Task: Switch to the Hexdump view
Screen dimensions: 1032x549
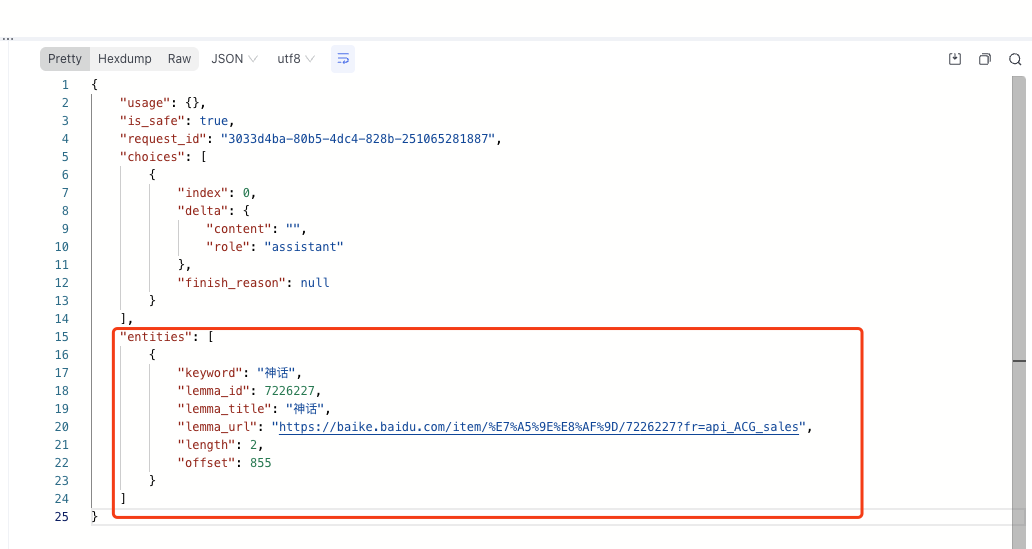Action: pyautogui.click(x=125, y=59)
